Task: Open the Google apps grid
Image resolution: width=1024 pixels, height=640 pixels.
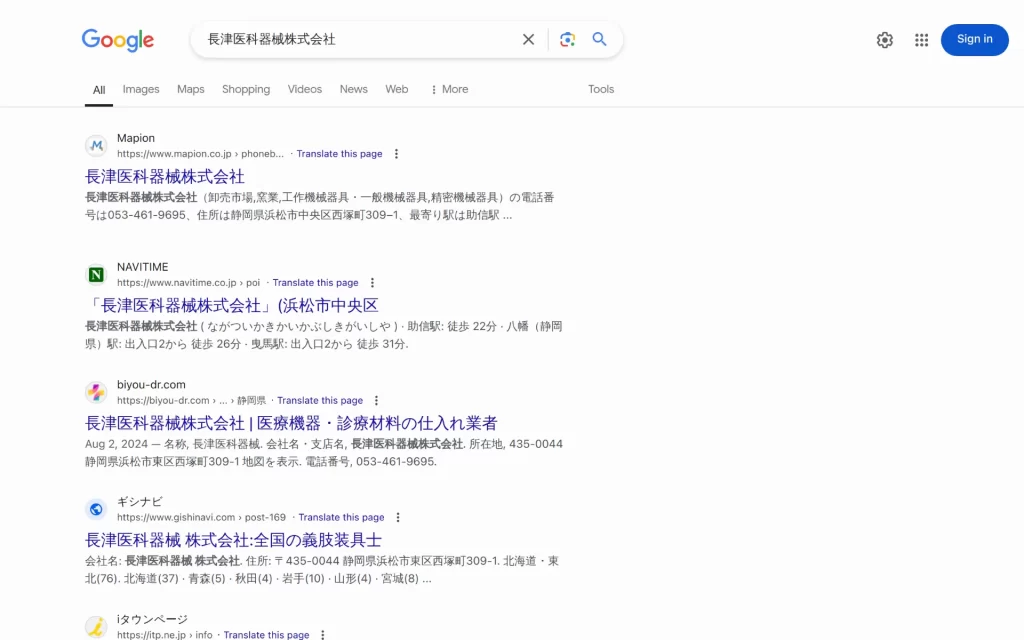Action: (x=921, y=40)
